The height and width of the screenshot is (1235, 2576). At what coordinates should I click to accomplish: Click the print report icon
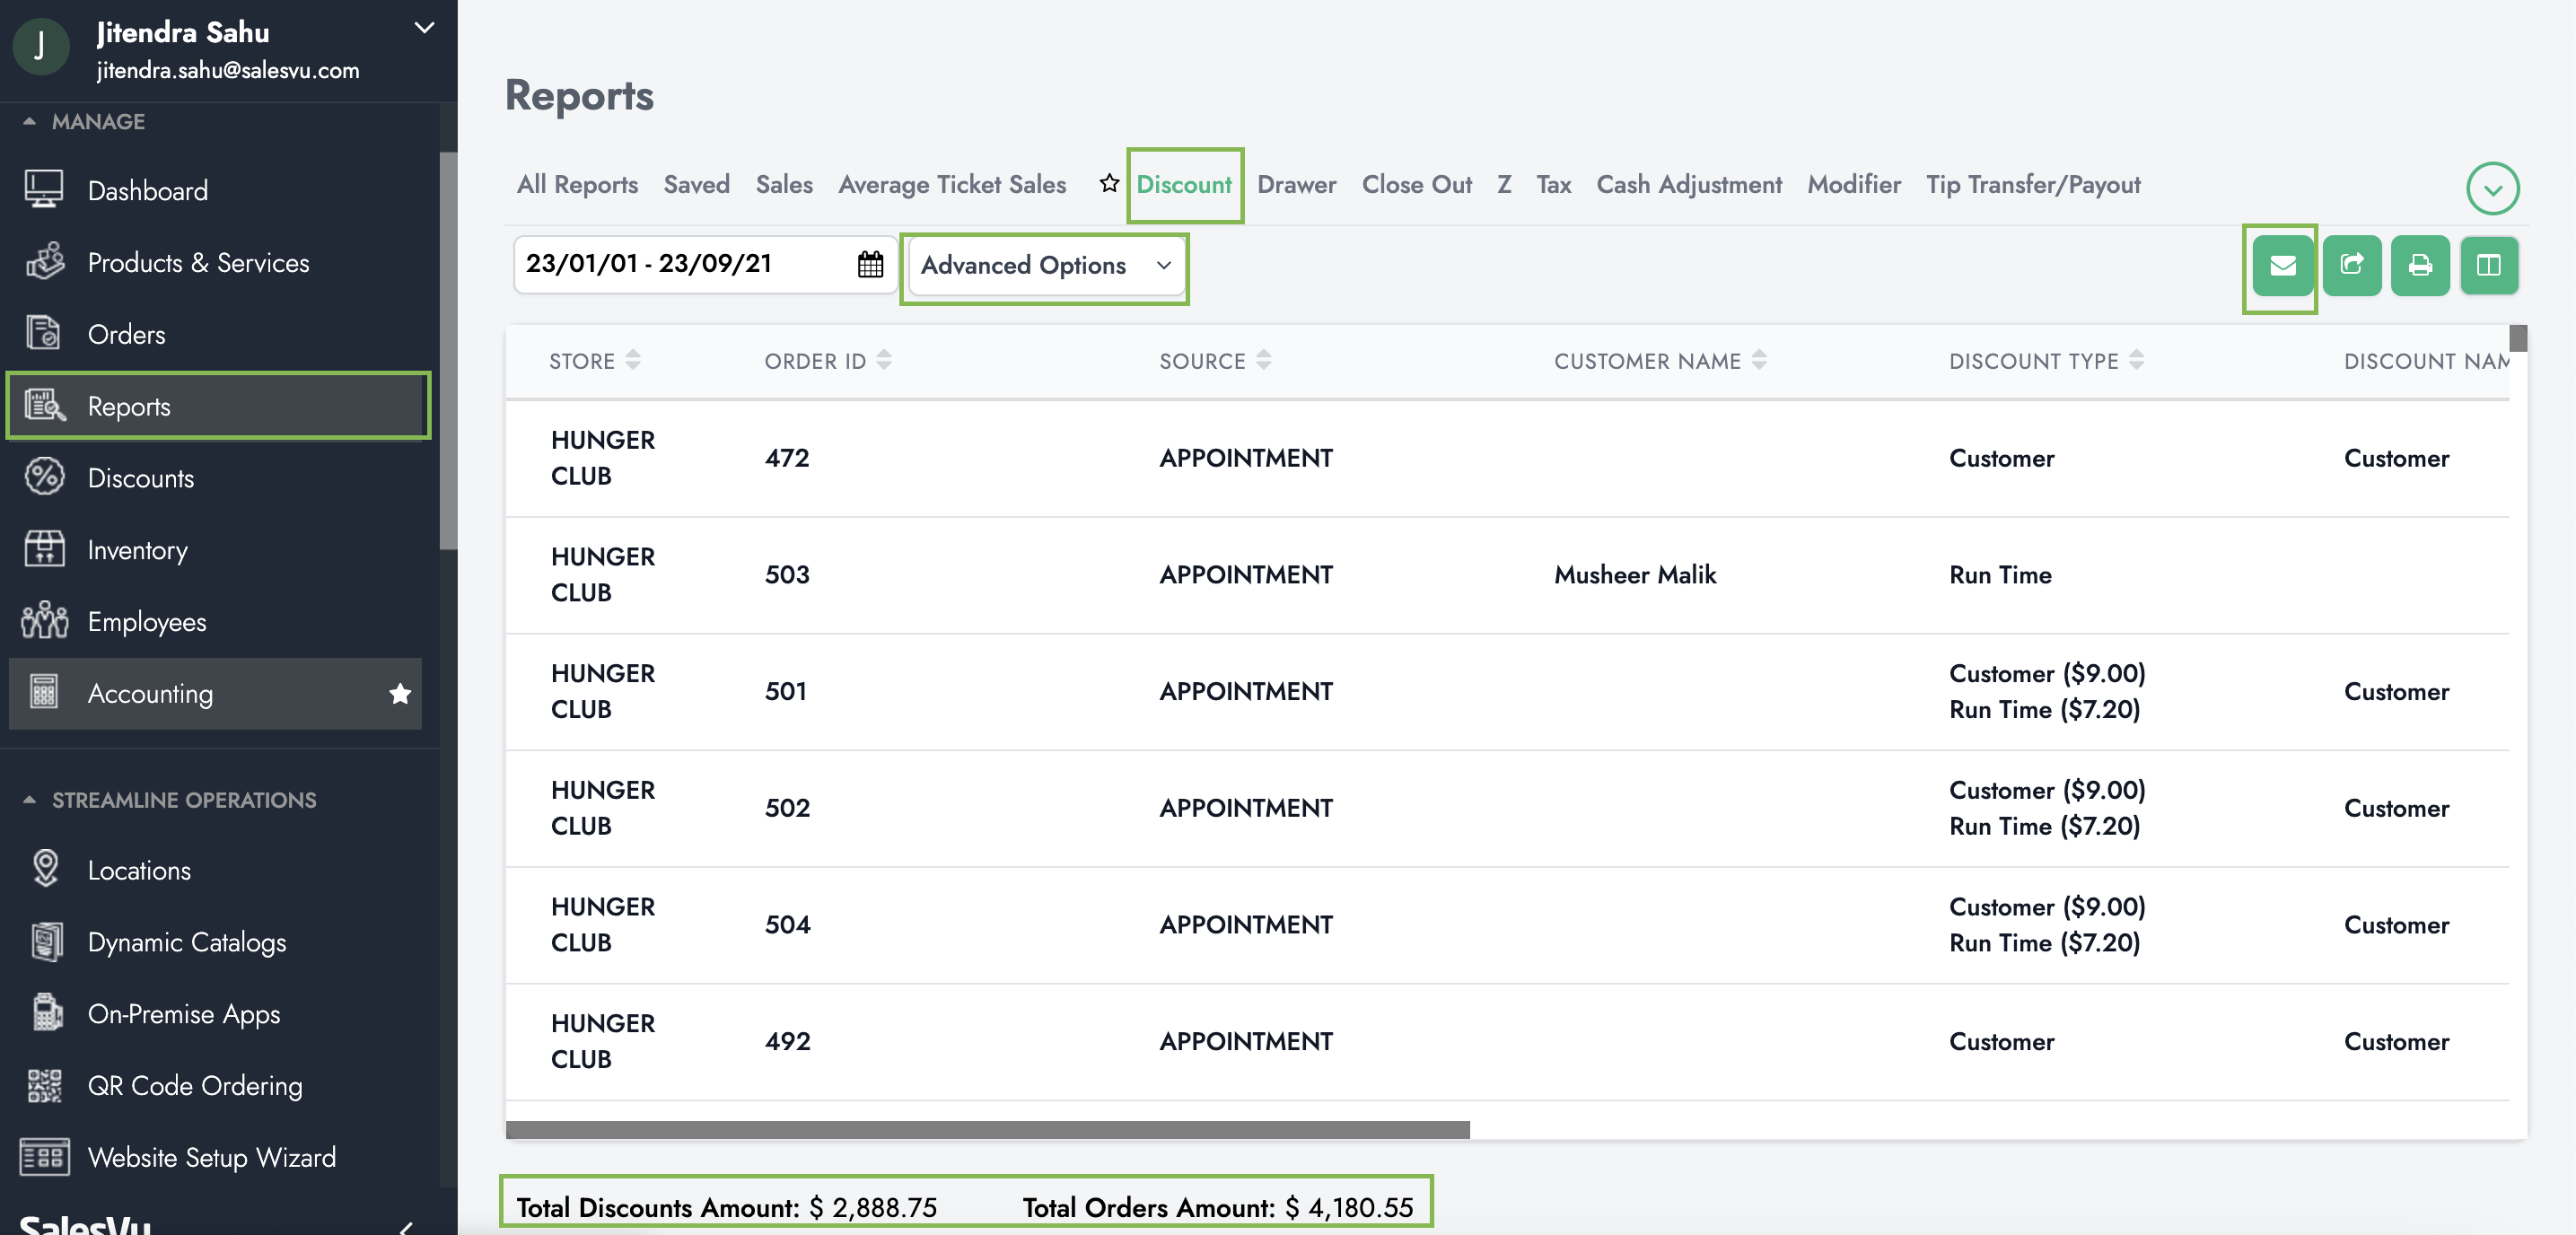pos(2419,265)
